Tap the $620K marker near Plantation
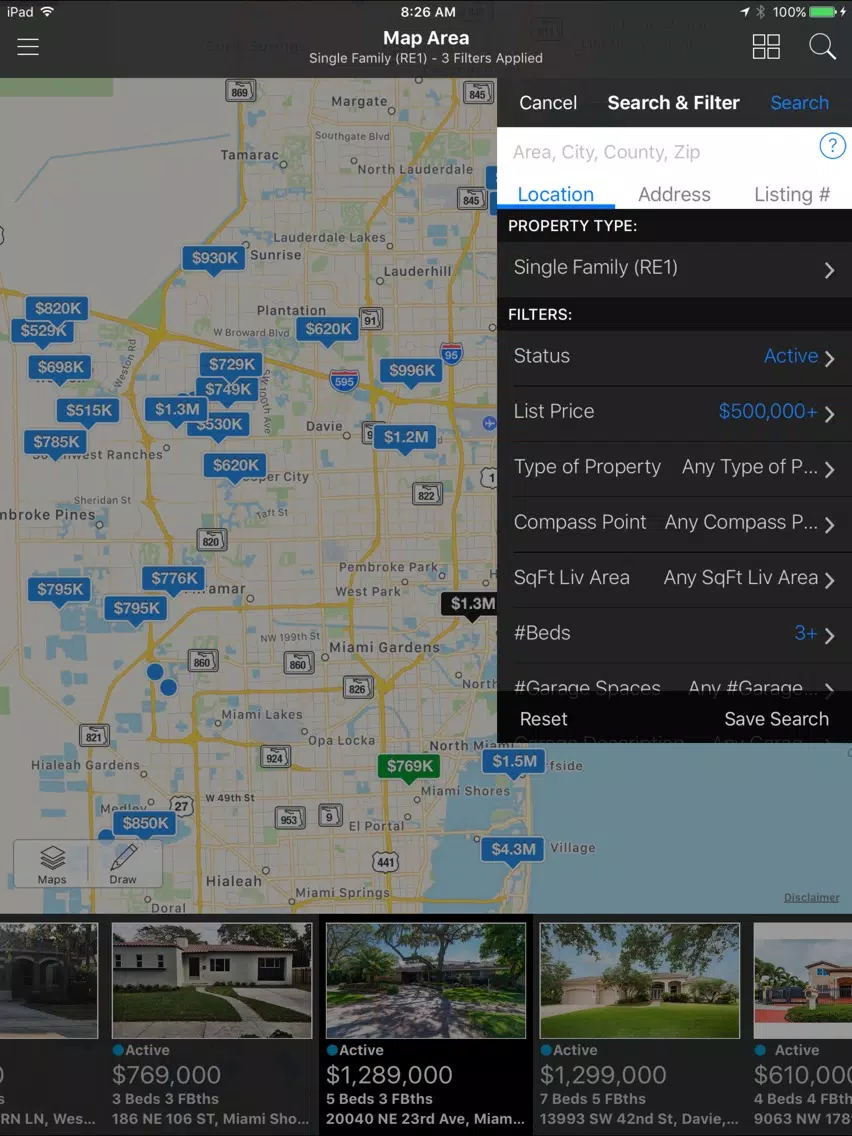This screenshot has width=852, height=1136. (327, 330)
